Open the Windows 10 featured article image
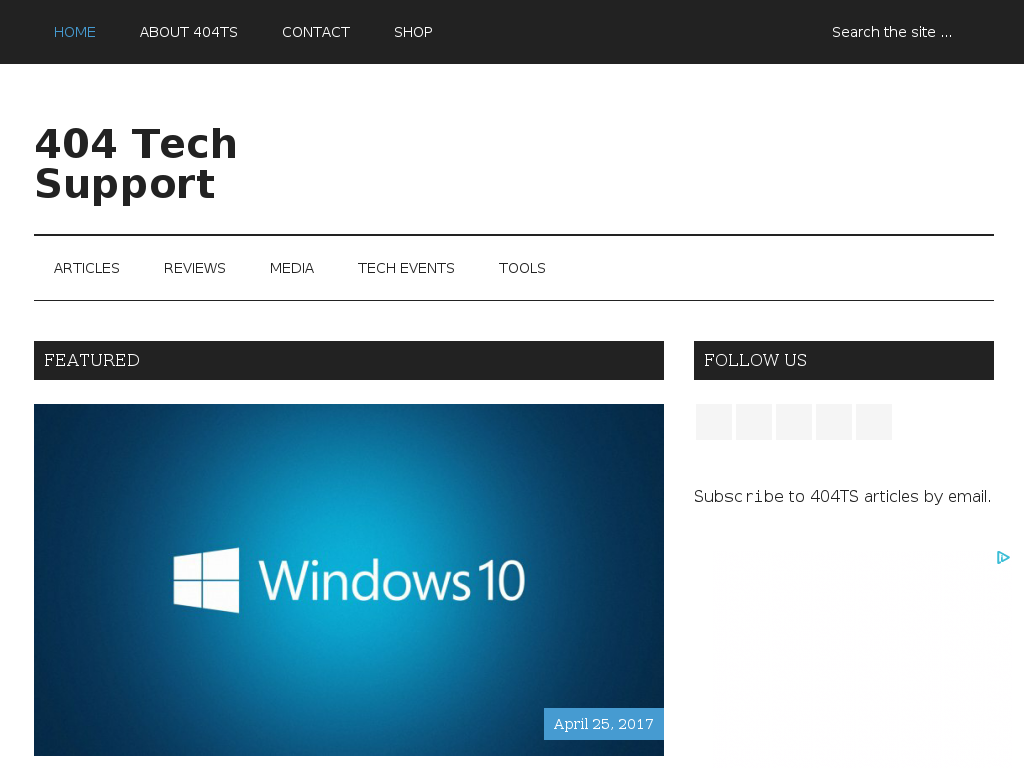This screenshot has width=1024, height=768. (349, 580)
